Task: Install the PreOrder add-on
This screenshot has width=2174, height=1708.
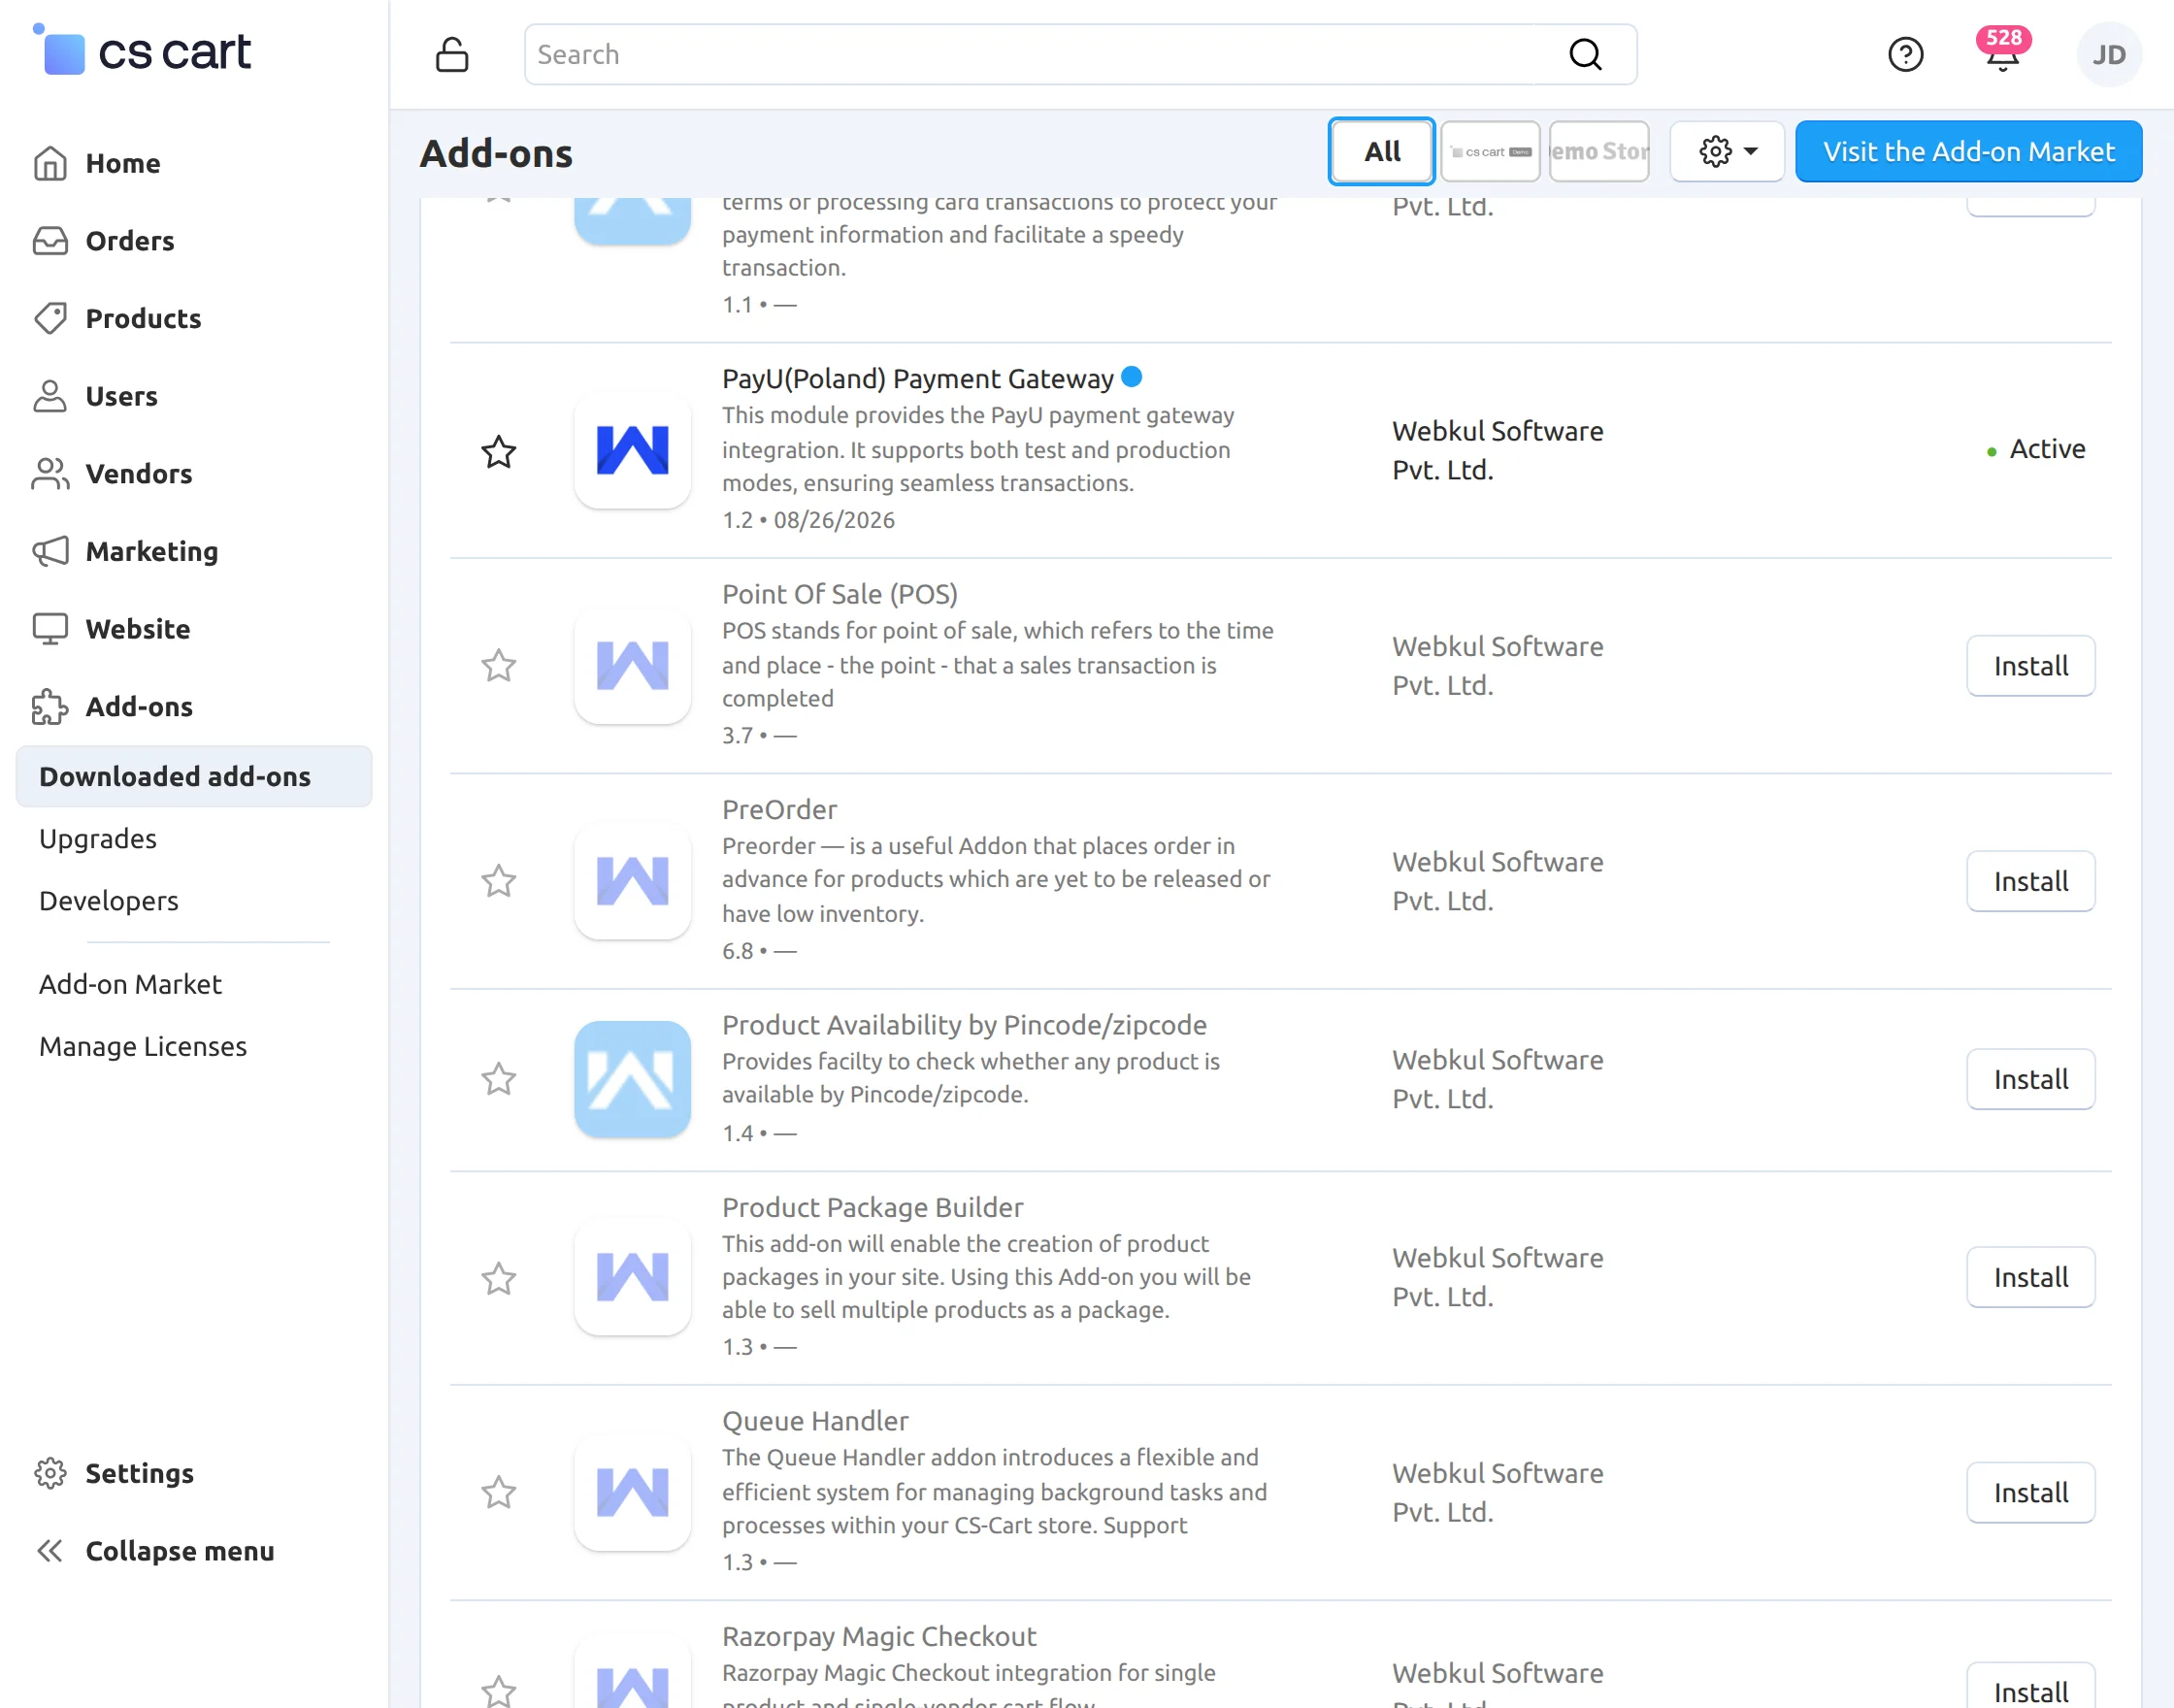Action: 2030,881
